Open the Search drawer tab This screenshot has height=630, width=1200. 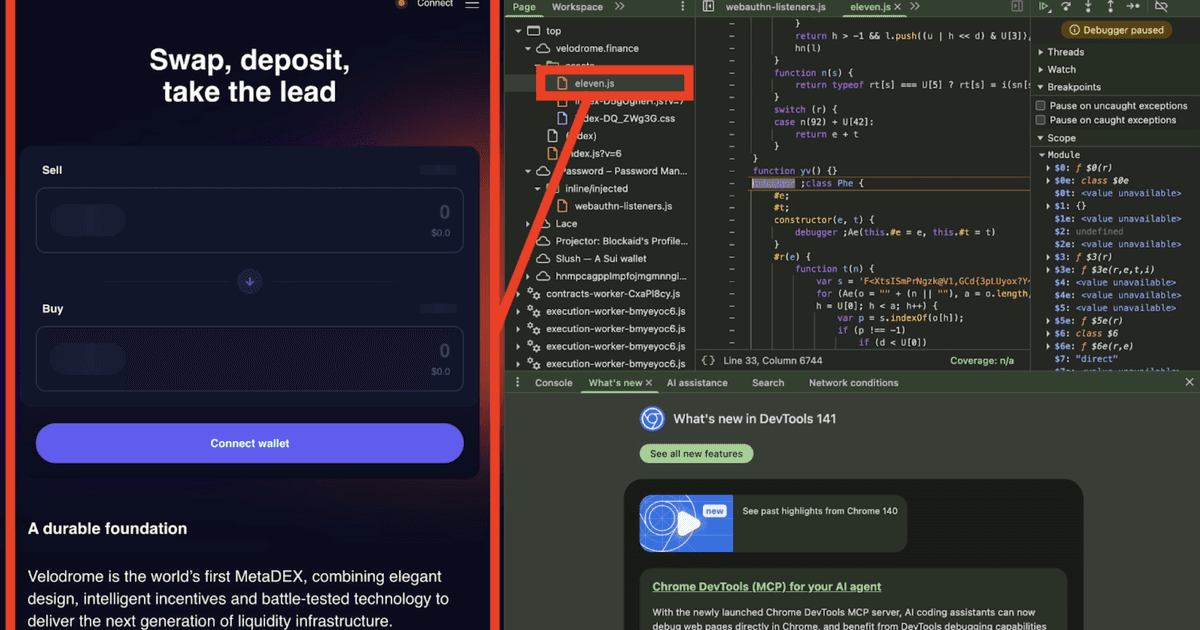768,383
